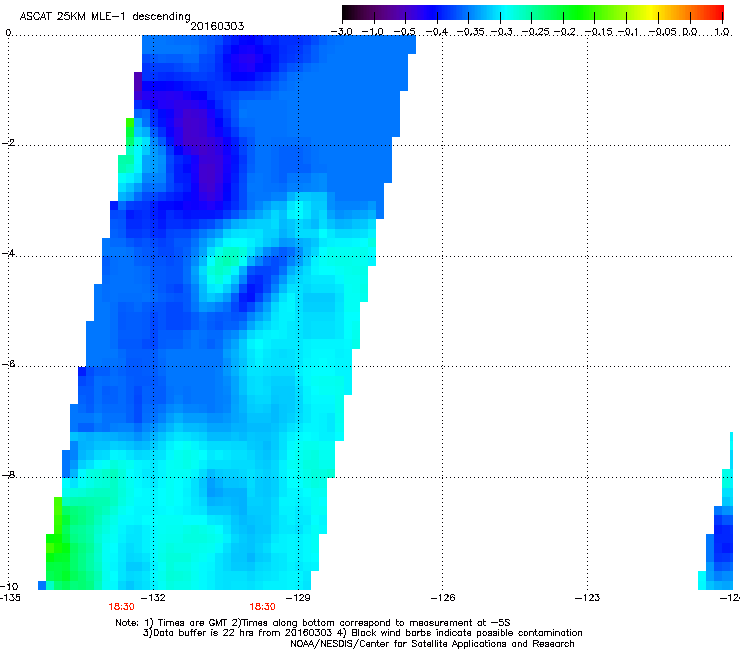The width and height of the screenshot is (740, 650).
Task: Click the -3.0 color scale label
Action: click(342, 32)
